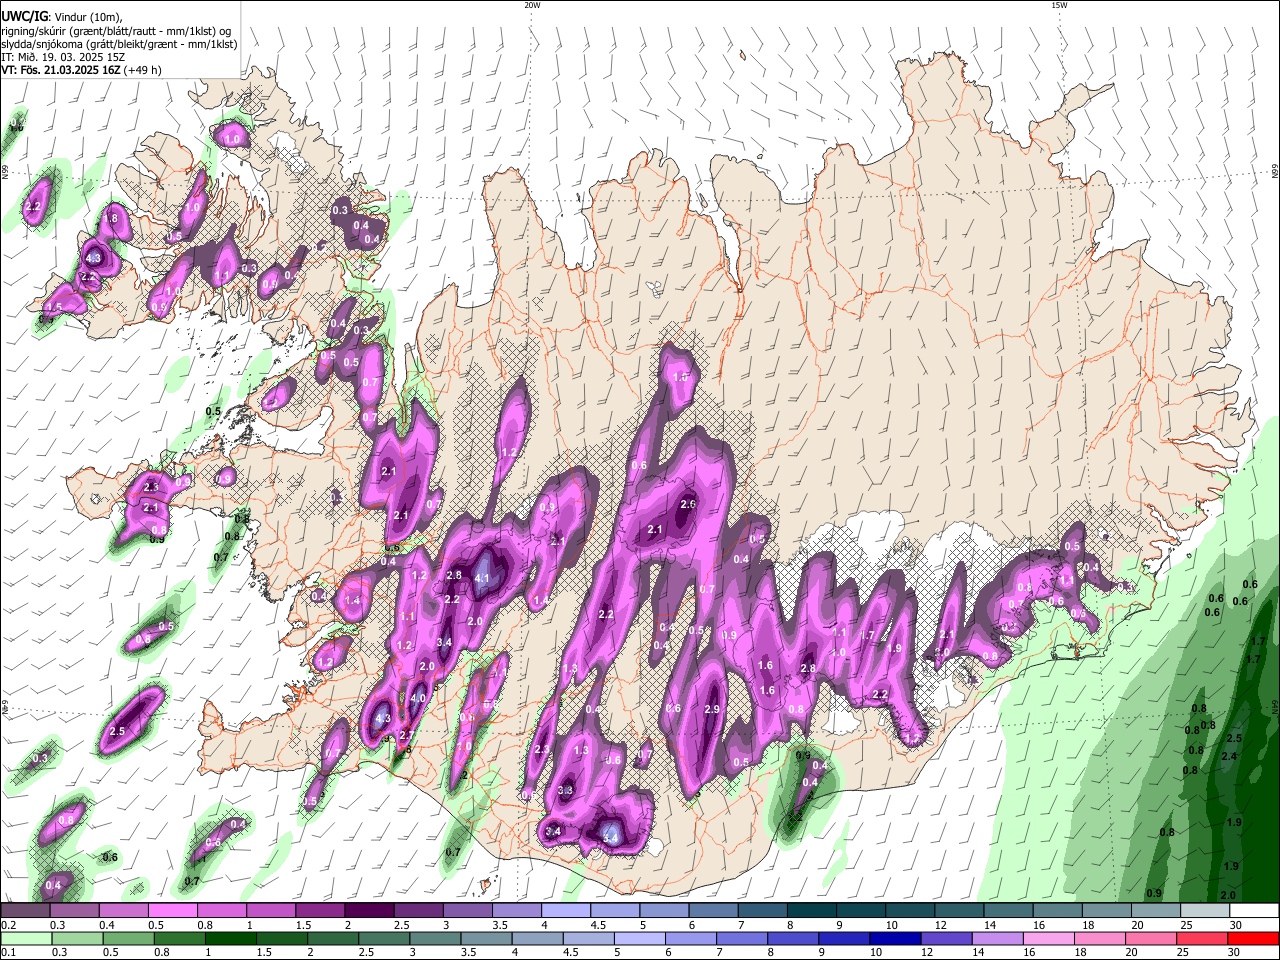Click the 2.7 precipitation value label
The height and width of the screenshot is (960, 1280).
(406, 735)
